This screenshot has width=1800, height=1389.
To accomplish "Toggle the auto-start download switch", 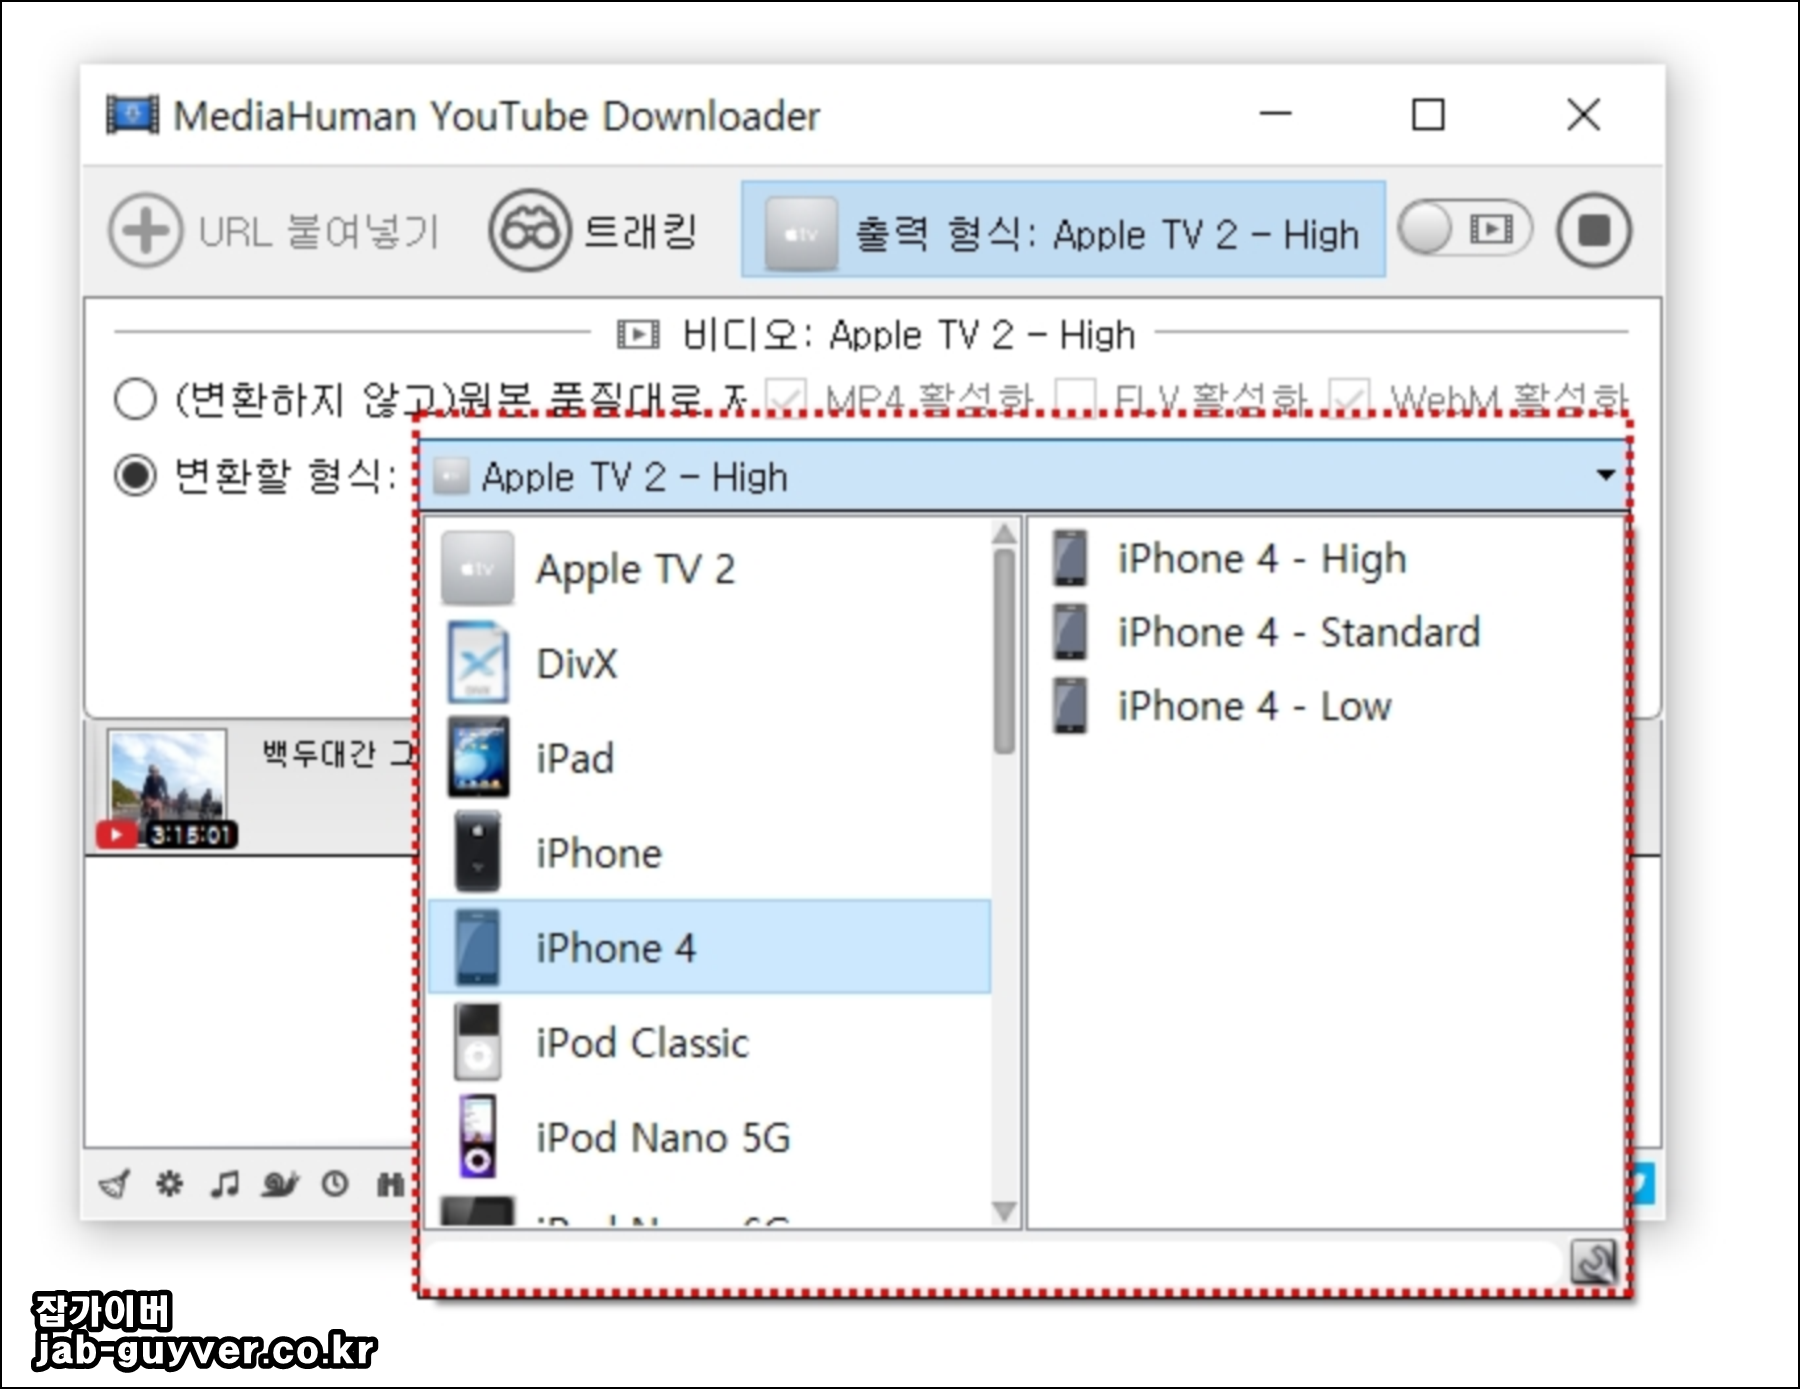I will pos(1465,229).
